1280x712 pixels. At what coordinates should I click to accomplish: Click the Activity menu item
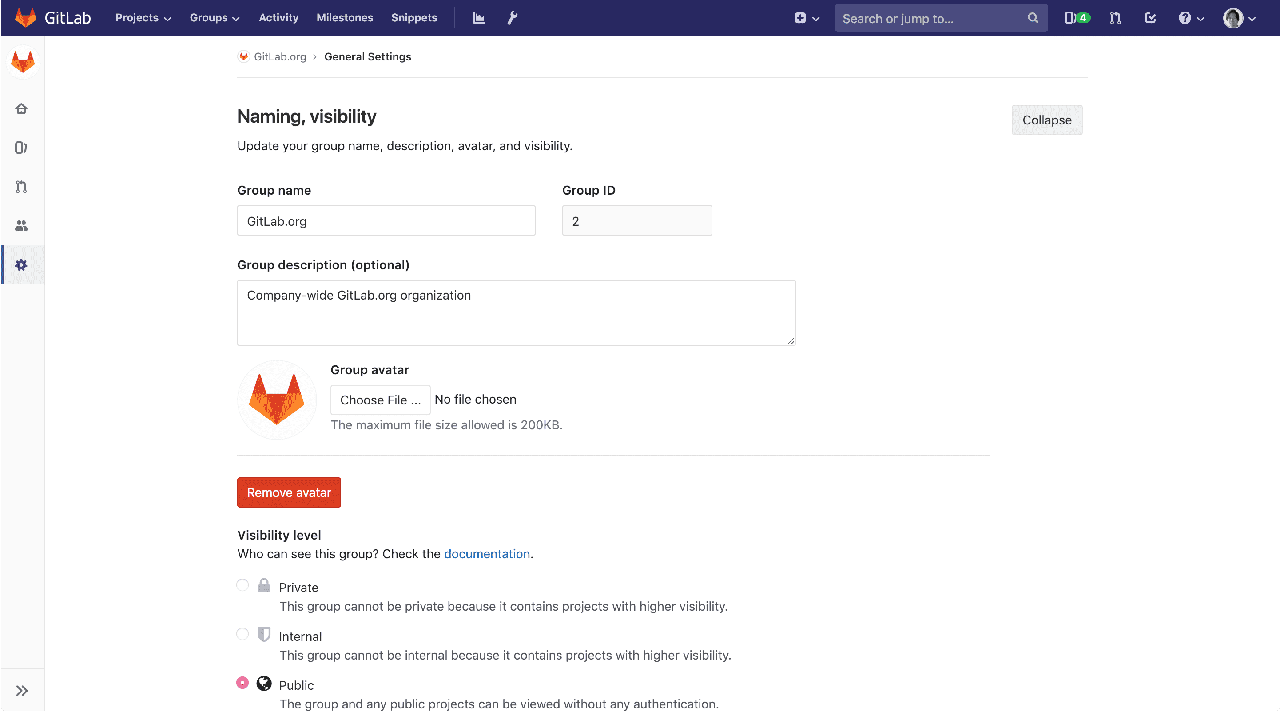[x=278, y=17]
